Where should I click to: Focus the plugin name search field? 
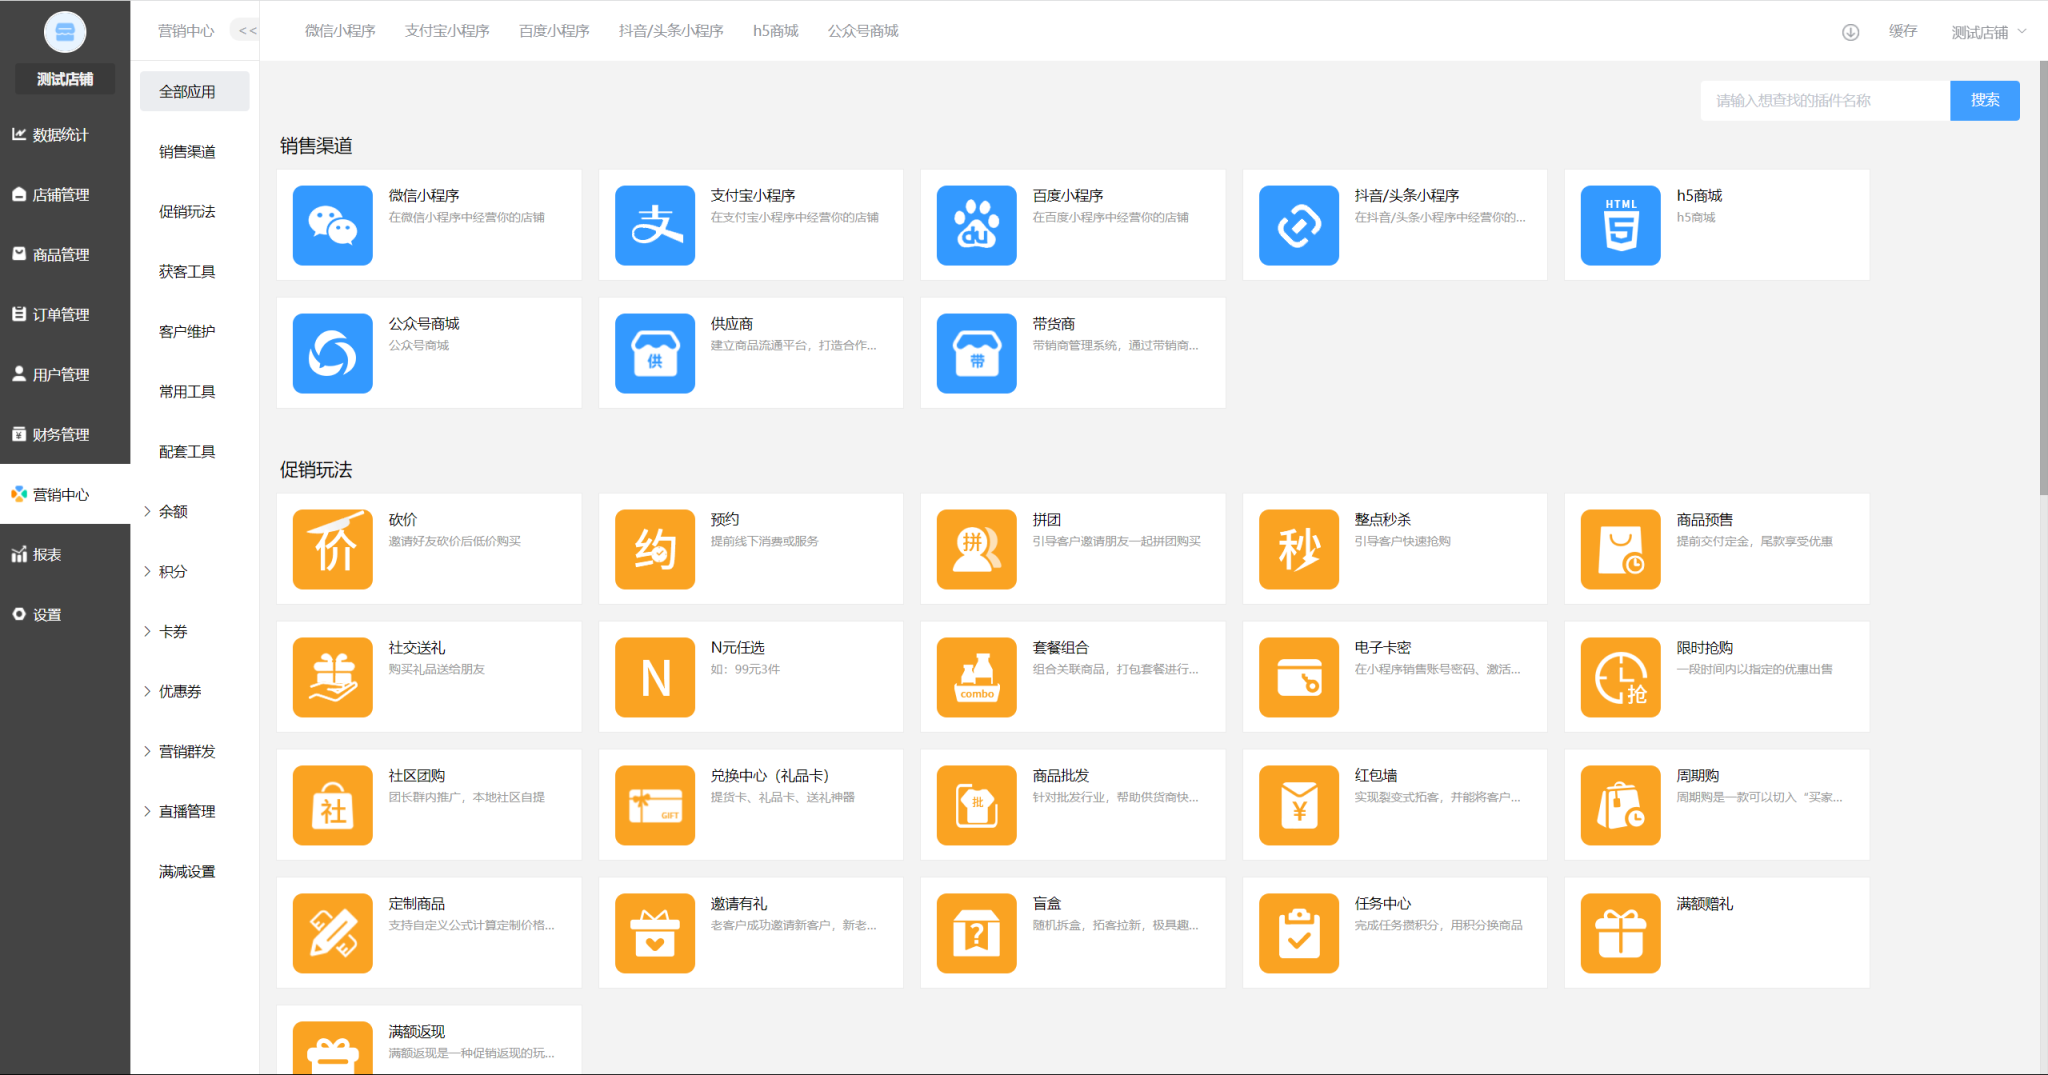[1824, 100]
